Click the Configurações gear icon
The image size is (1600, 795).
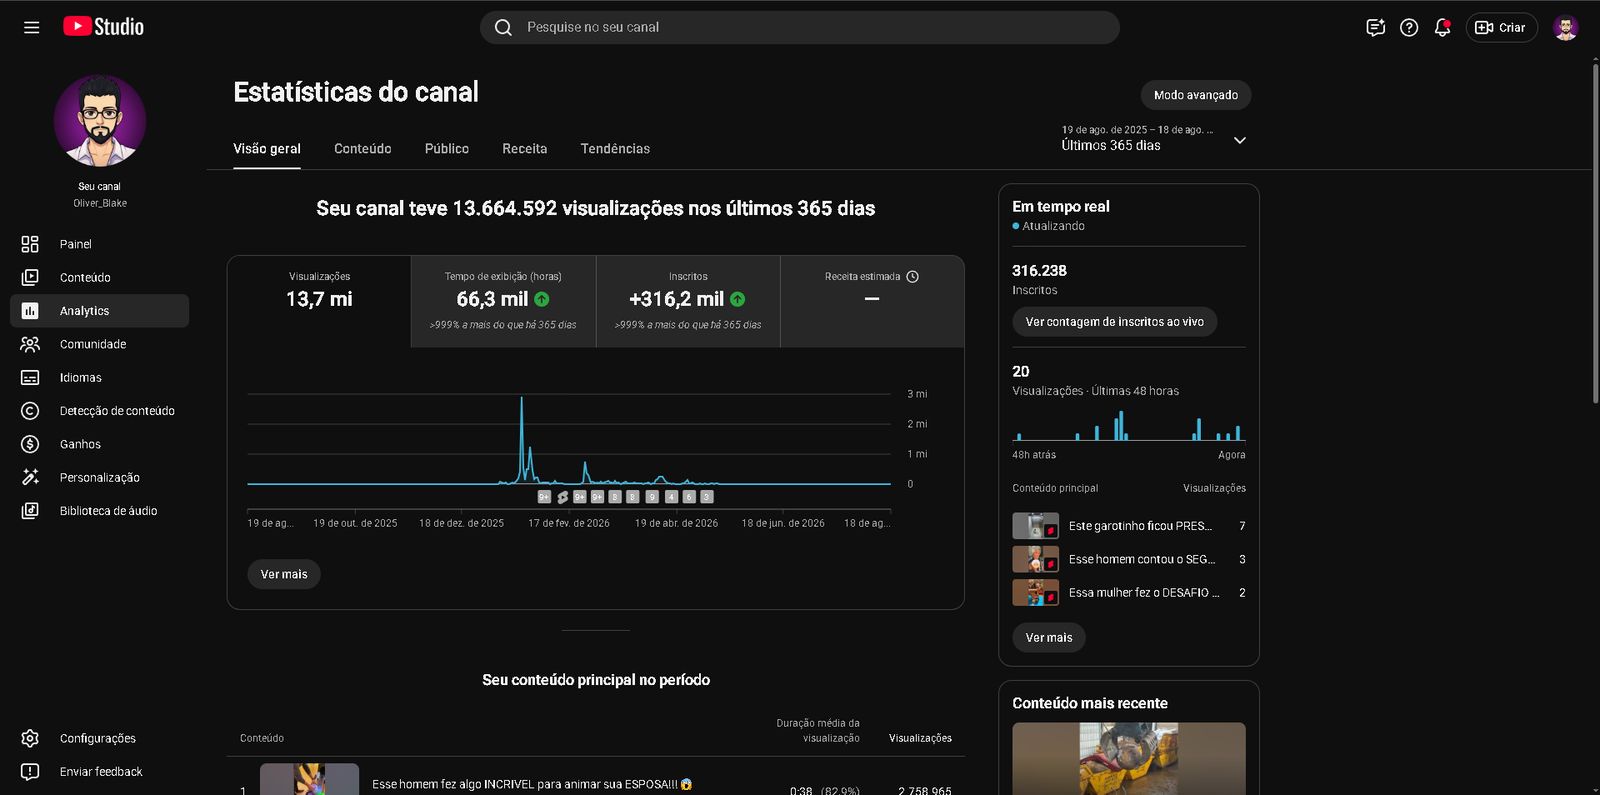click(30, 738)
